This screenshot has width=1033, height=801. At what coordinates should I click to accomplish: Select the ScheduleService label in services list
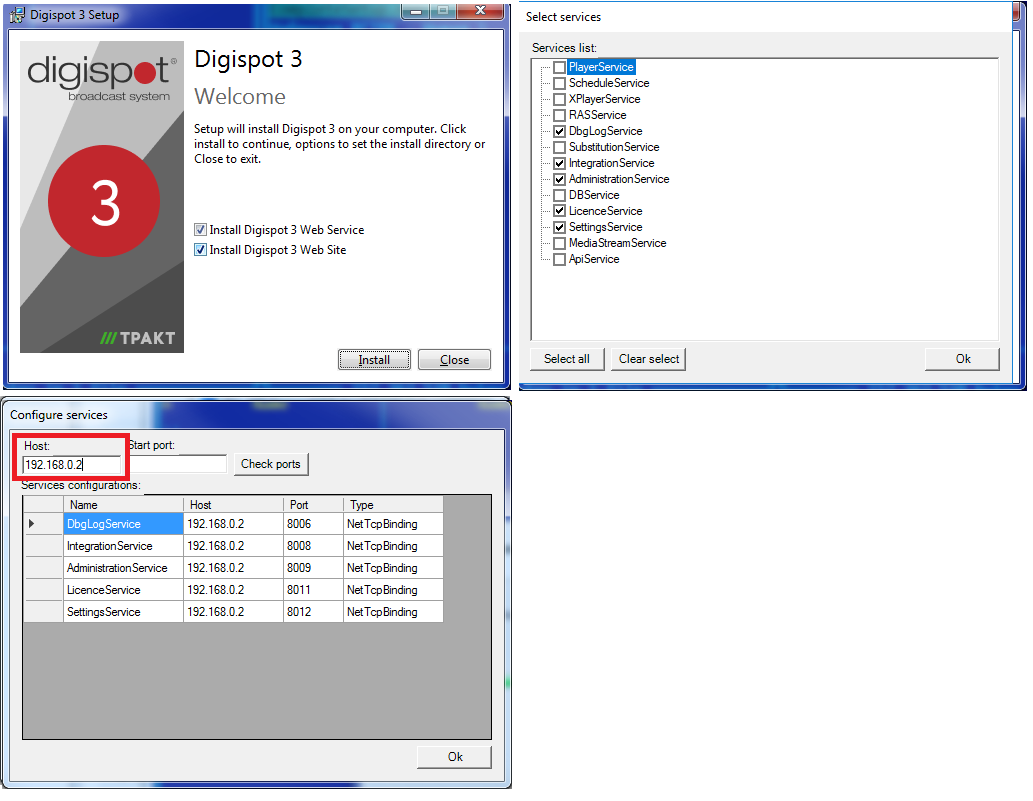(x=609, y=83)
